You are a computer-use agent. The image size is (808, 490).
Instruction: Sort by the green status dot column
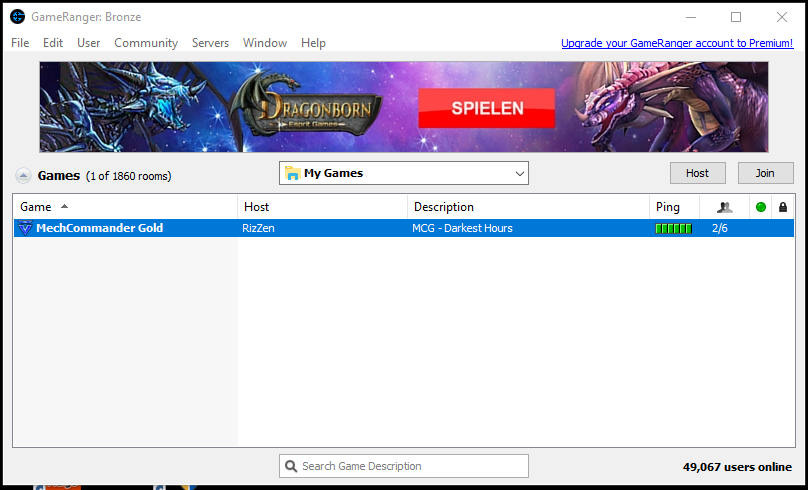coord(761,207)
